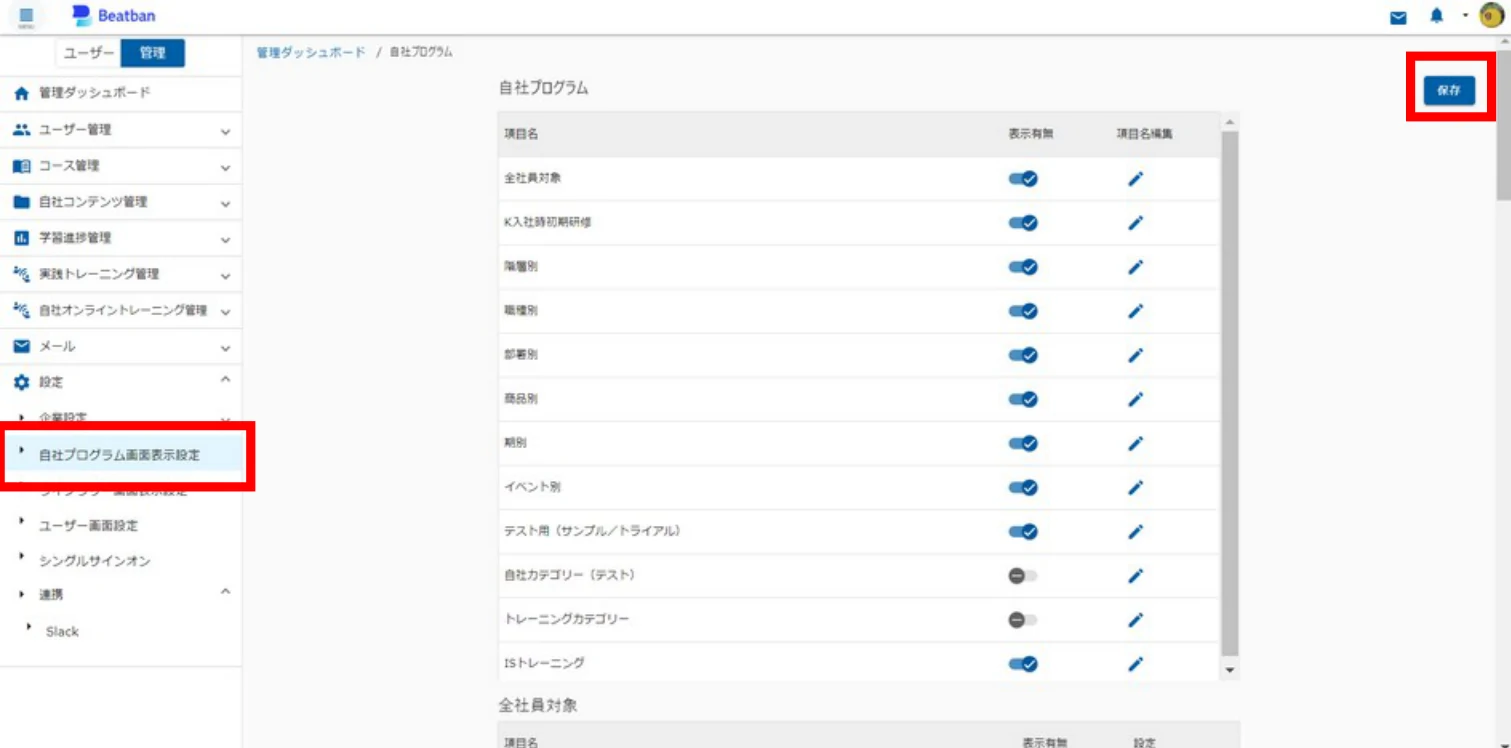
Task: Turn off display toggle for 全社員対象
Action: [1023, 179]
